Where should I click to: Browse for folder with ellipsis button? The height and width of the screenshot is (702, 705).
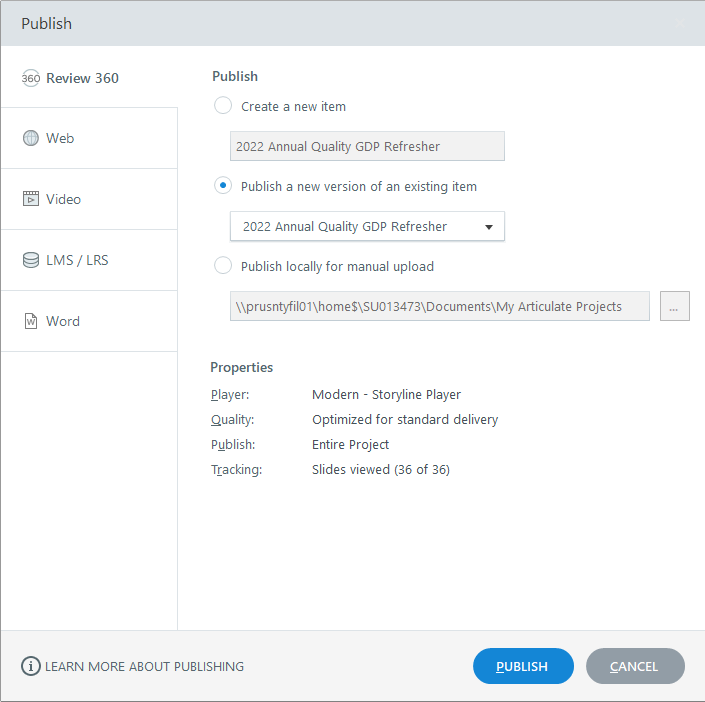click(x=674, y=307)
